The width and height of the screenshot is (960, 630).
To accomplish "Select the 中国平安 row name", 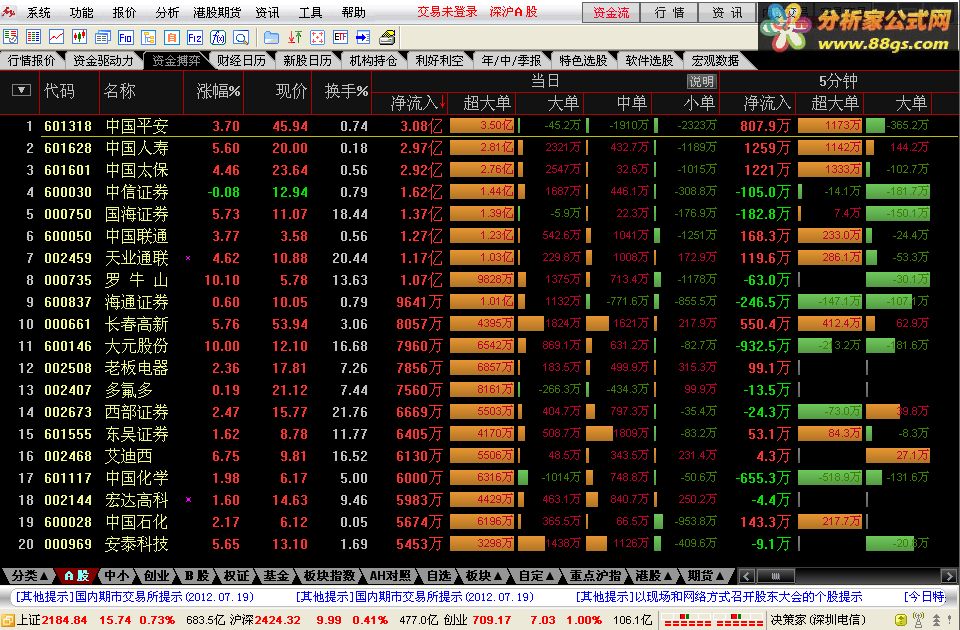I will tap(137, 126).
